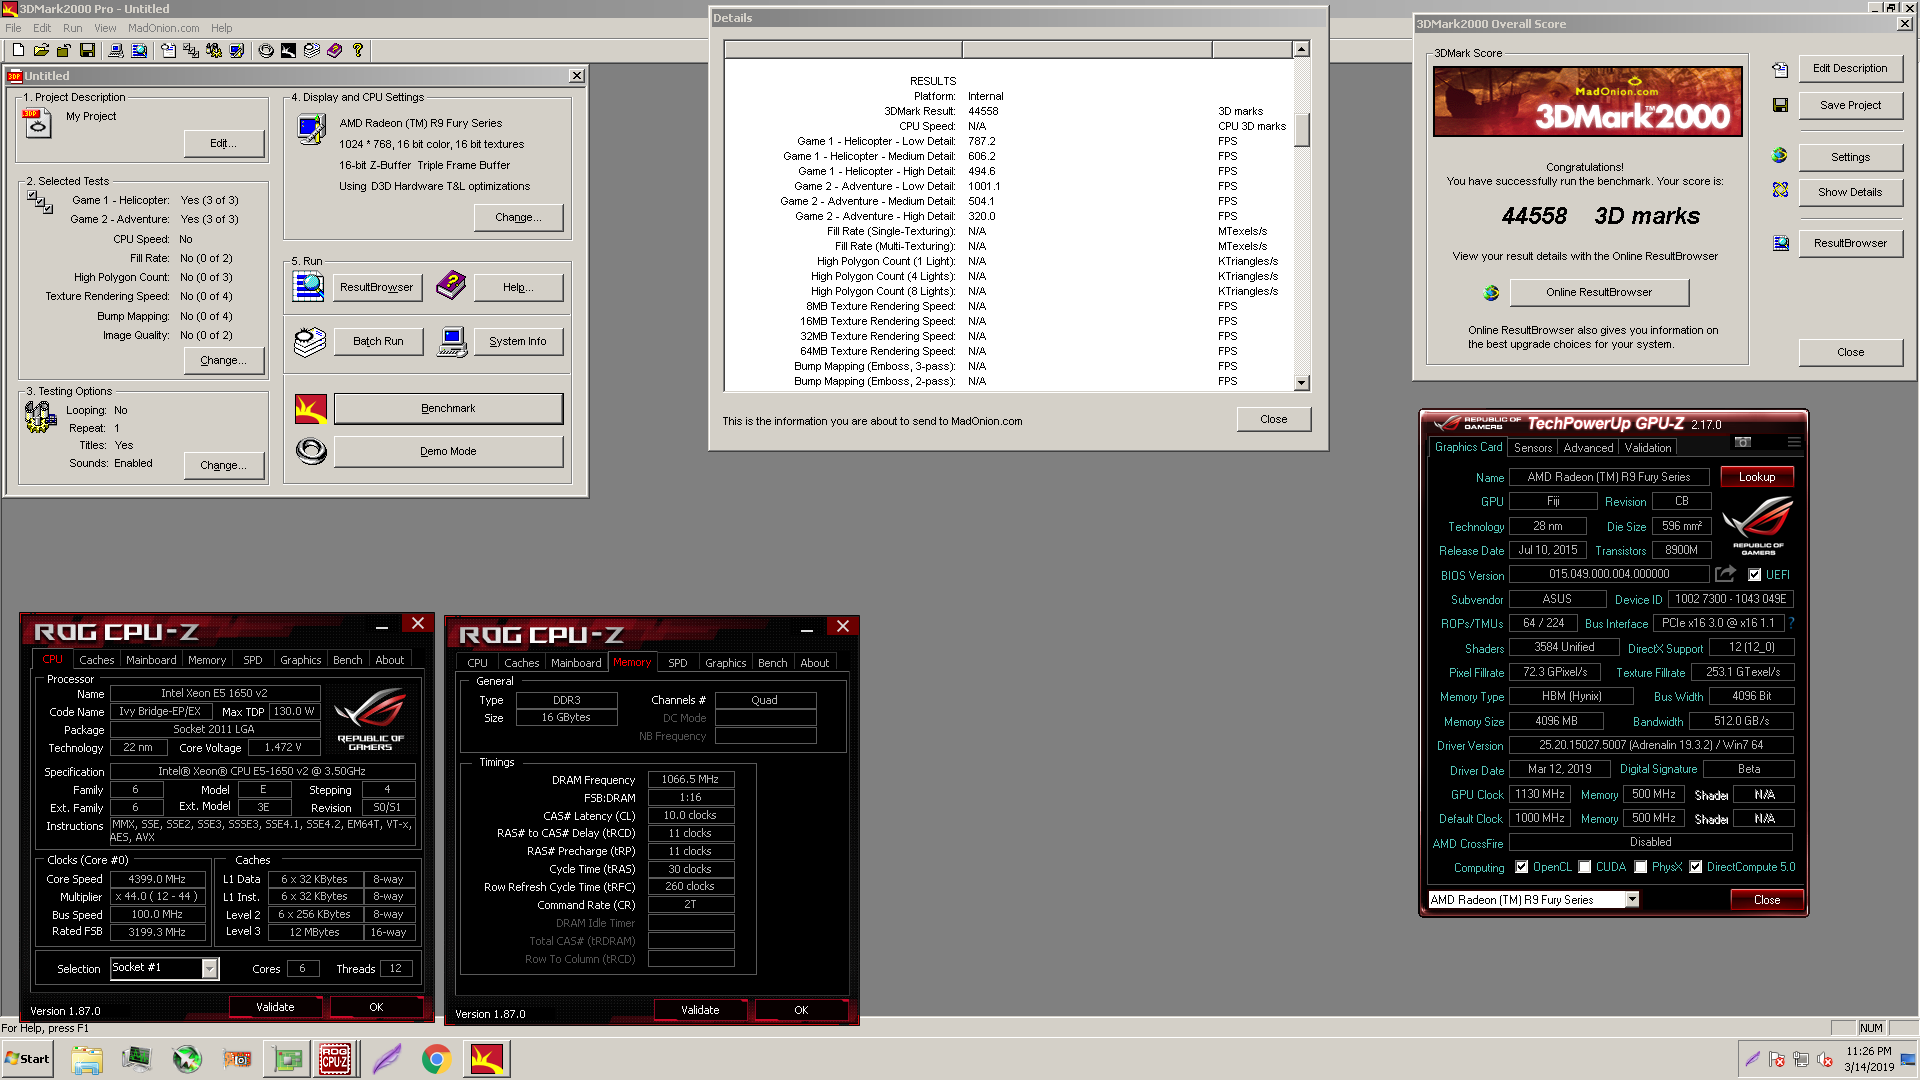The width and height of the screenshot is (1920, 1080).
Task: Click the Lookup button in GPU-Z
Action: tap(1756, 477)
